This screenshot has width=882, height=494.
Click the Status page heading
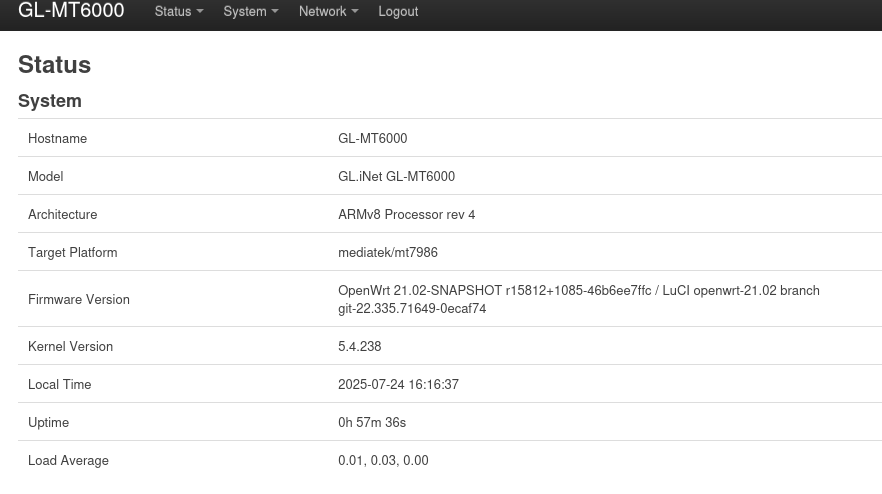(54, 65)
